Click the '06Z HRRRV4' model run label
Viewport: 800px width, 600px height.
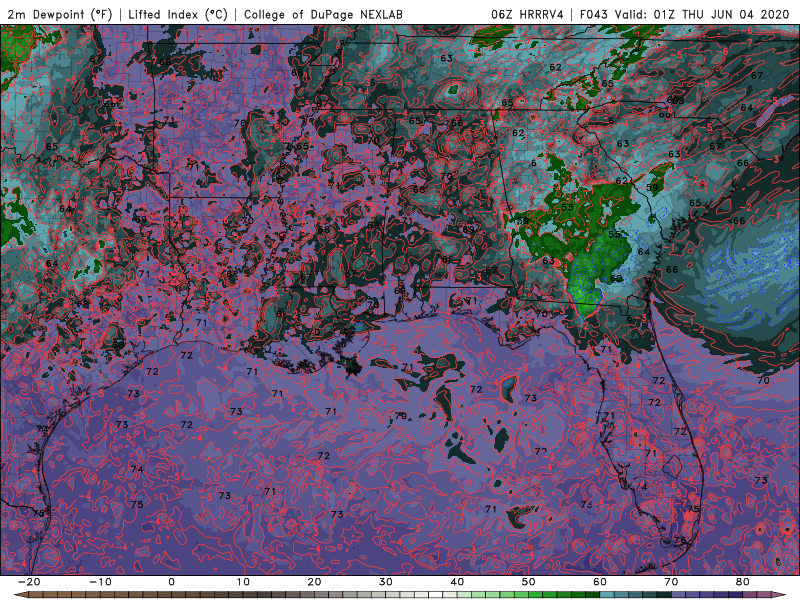tap(527, 14)
